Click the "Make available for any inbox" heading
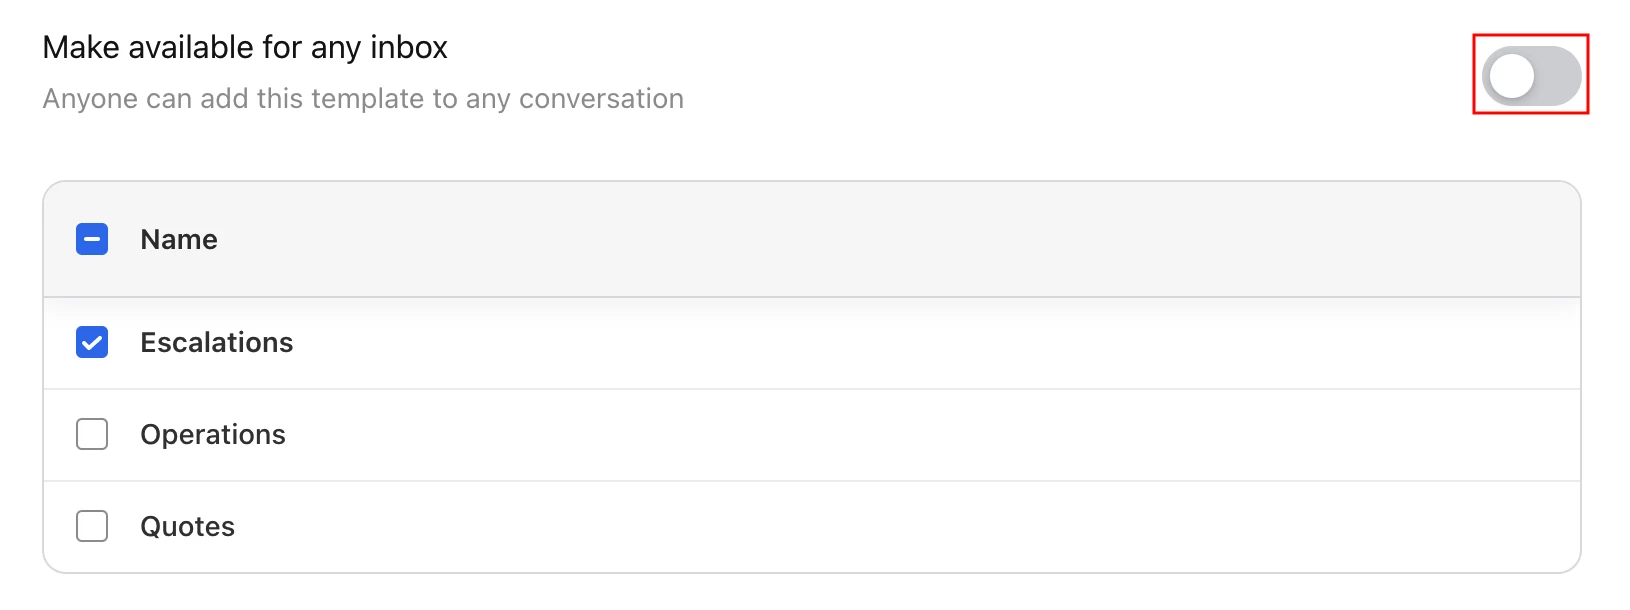The width and height of the screenshot is (1630, 610). (x=245, y=48)
